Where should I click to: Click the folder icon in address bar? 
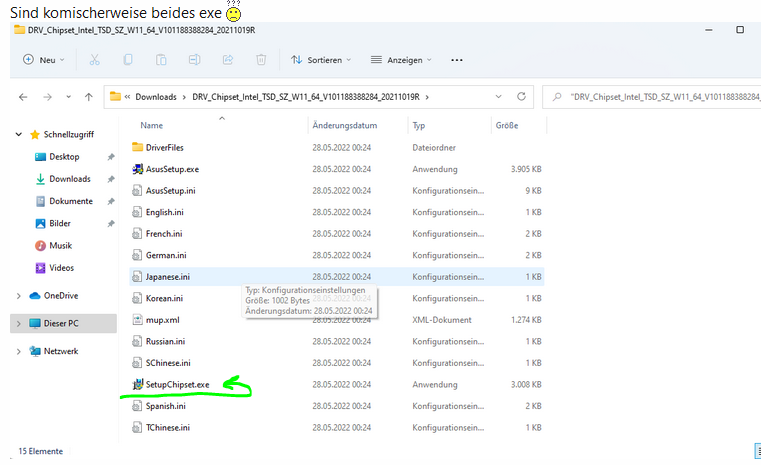[x=115, y=97]
